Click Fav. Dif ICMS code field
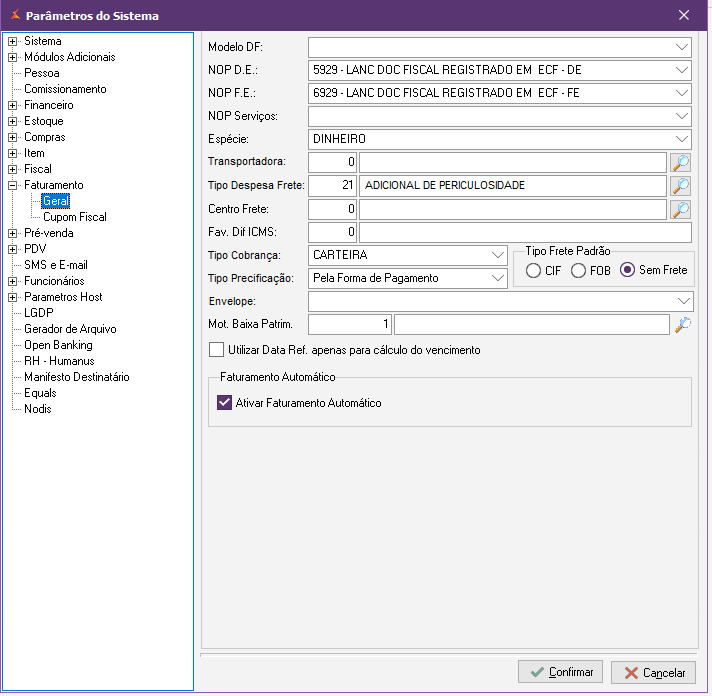Image resolution: width=712 pixels, height=696 pixels. coord(332,232)
